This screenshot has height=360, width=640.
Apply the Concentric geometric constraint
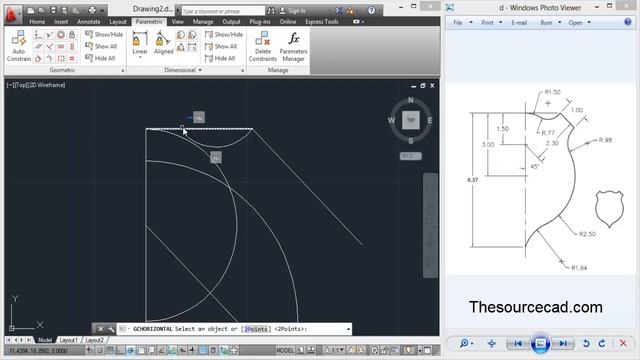[x=61, y=35]
